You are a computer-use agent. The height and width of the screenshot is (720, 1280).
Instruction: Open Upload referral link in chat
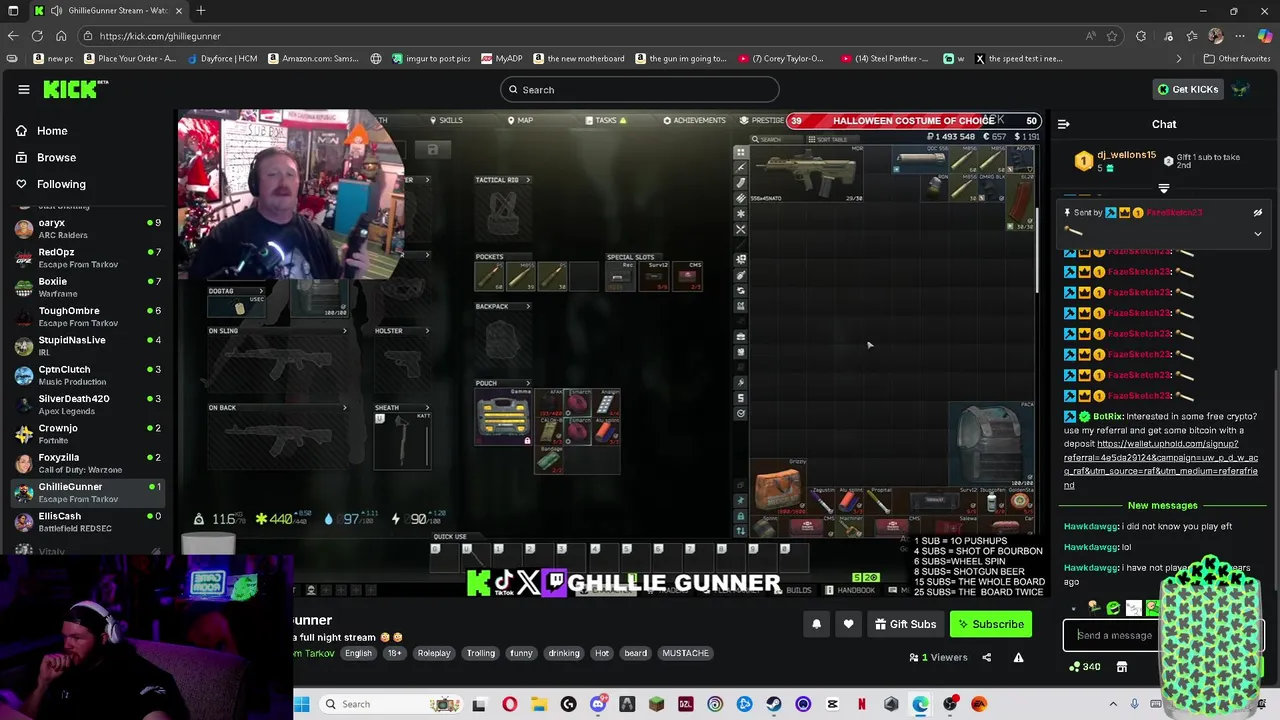click(x=1162, y=464)
